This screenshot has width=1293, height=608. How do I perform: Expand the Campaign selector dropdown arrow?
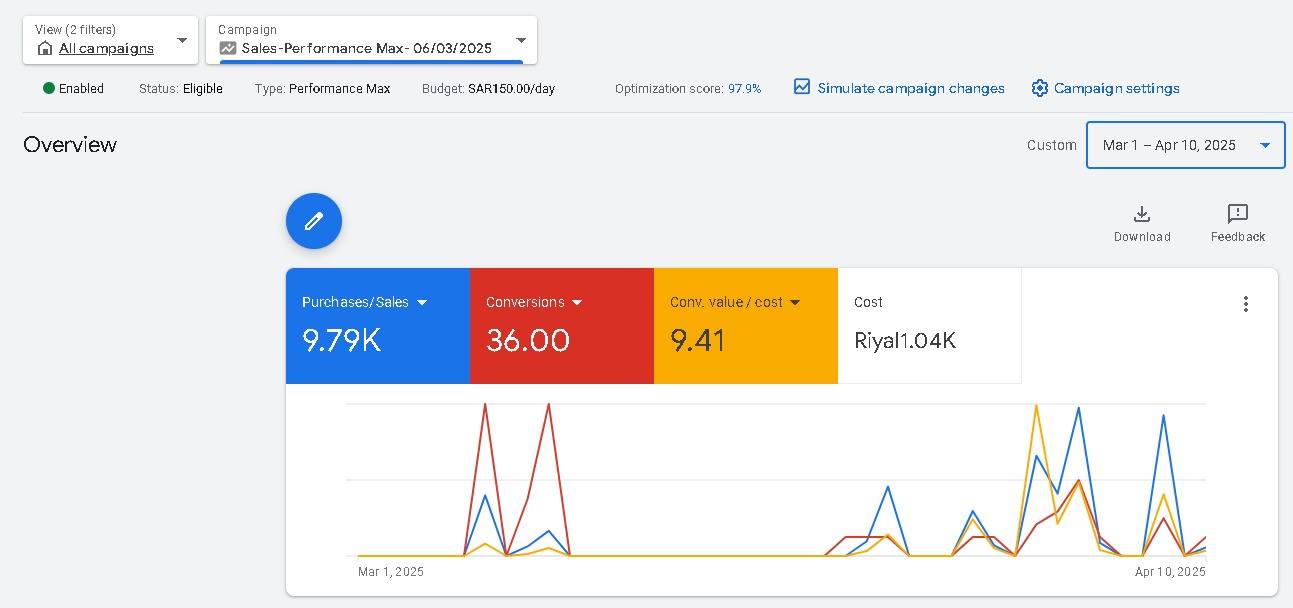[x=521, y=40]
